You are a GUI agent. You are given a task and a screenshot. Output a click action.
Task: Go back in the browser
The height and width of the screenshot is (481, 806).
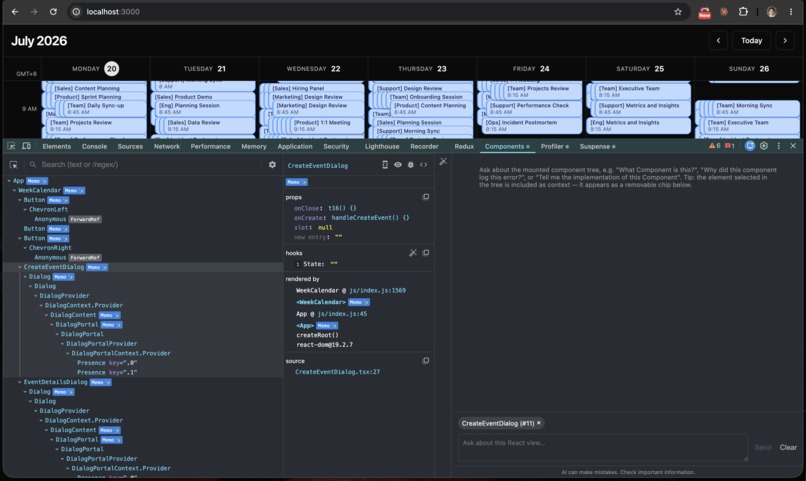[x=15, y=12]
